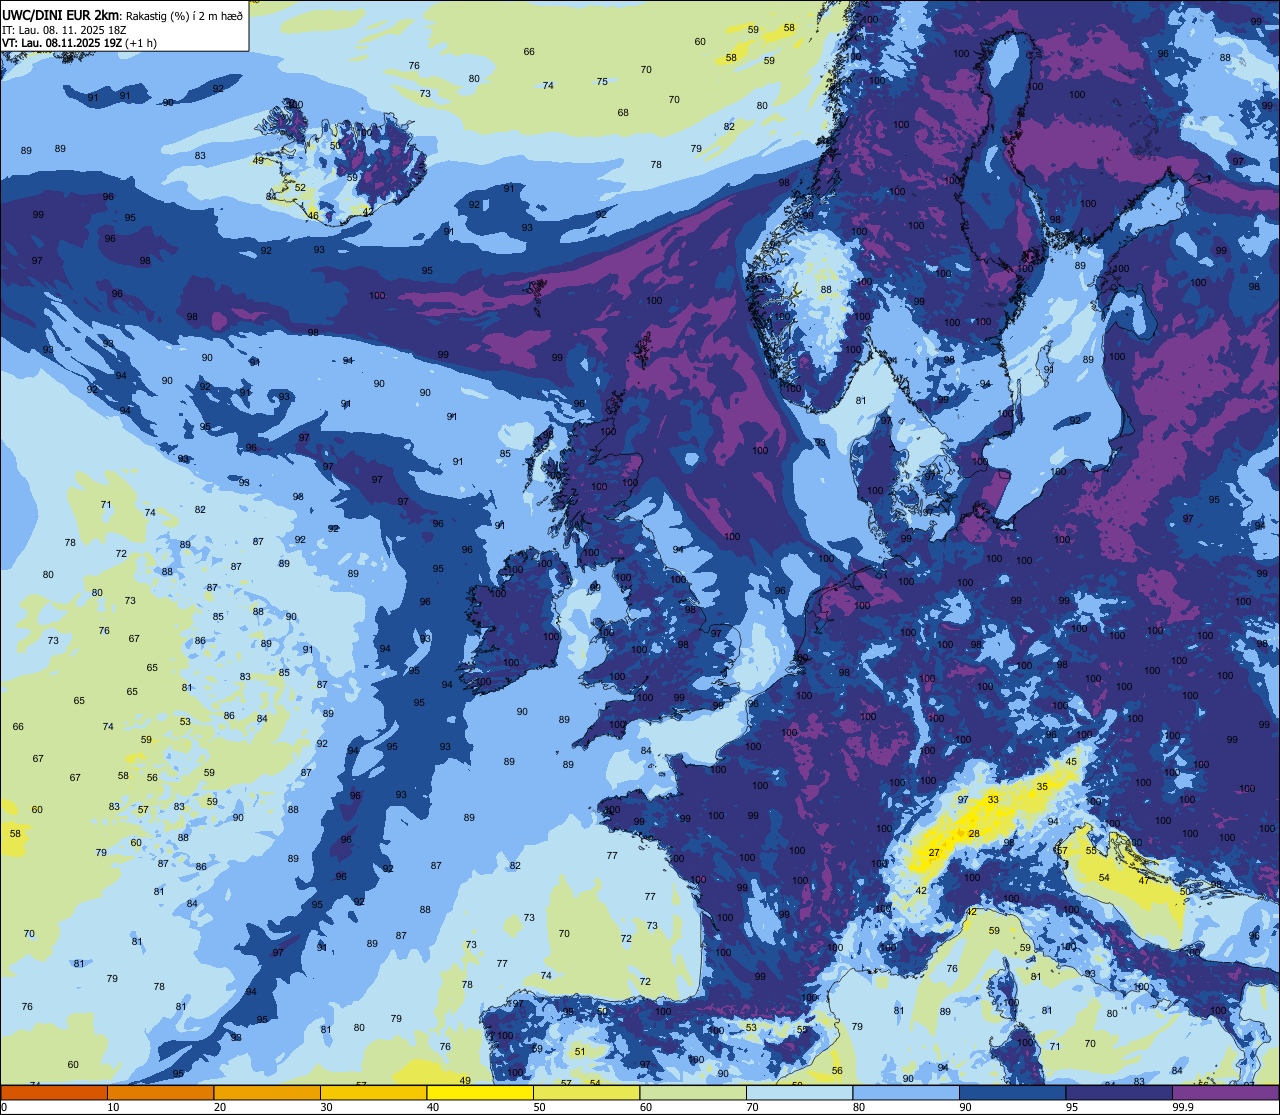Image resolution: width=1280 pixels, height=1115 pixels.
Task: Click the orange-red 0–10 legend color segment
Action: point(54,1092)
